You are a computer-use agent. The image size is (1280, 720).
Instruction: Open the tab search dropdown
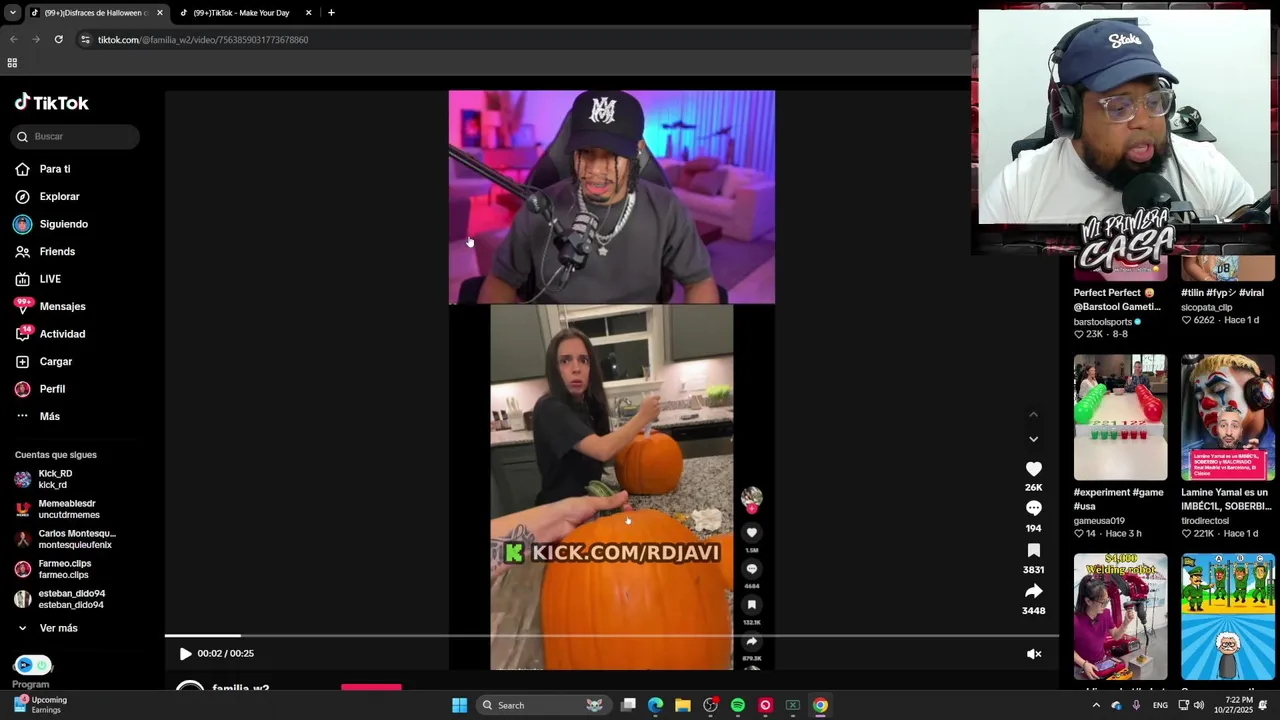tap(13, 13)
